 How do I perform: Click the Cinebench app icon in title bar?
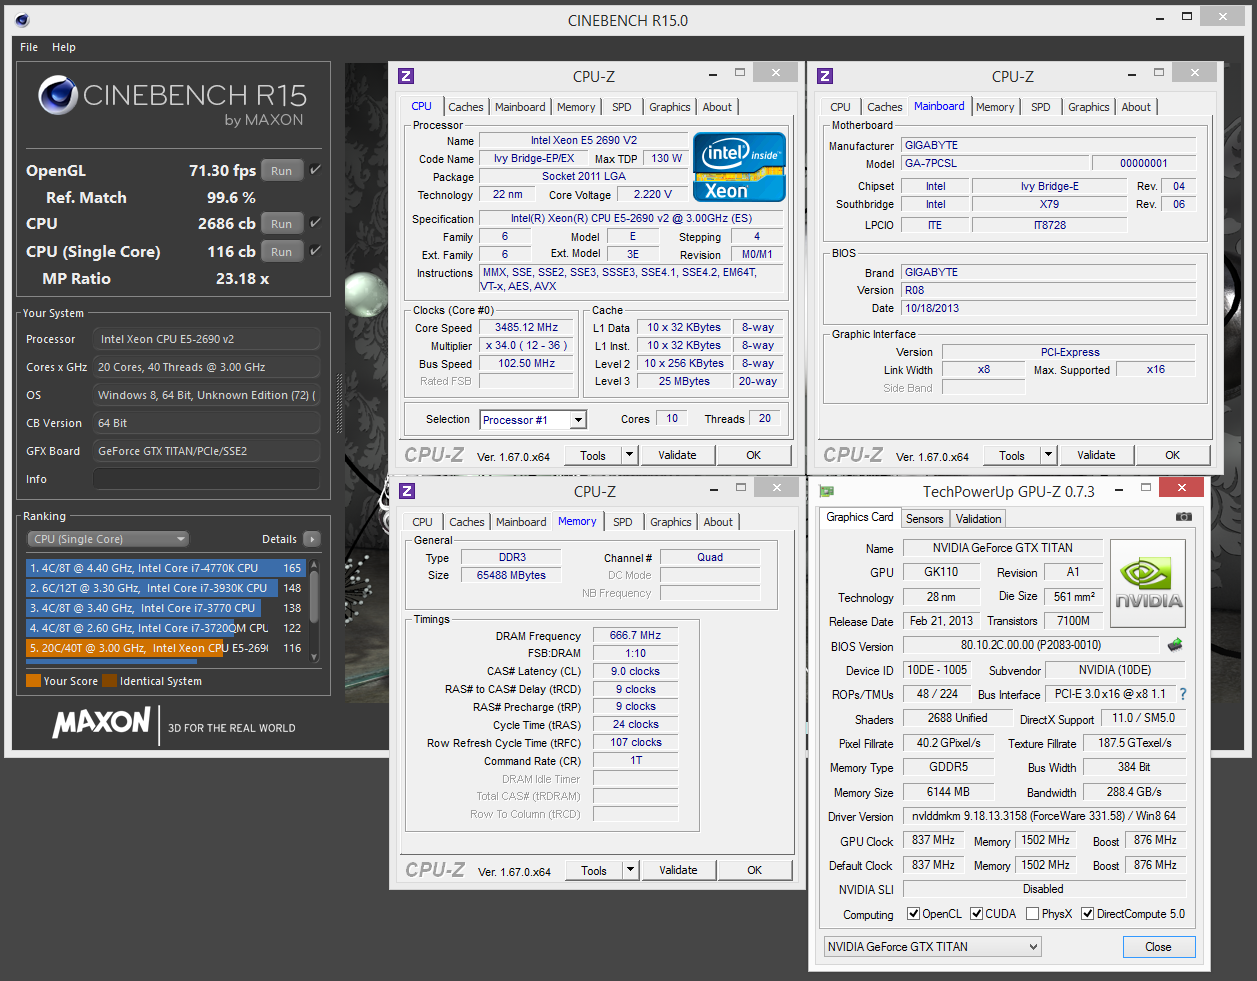point(22,20)
